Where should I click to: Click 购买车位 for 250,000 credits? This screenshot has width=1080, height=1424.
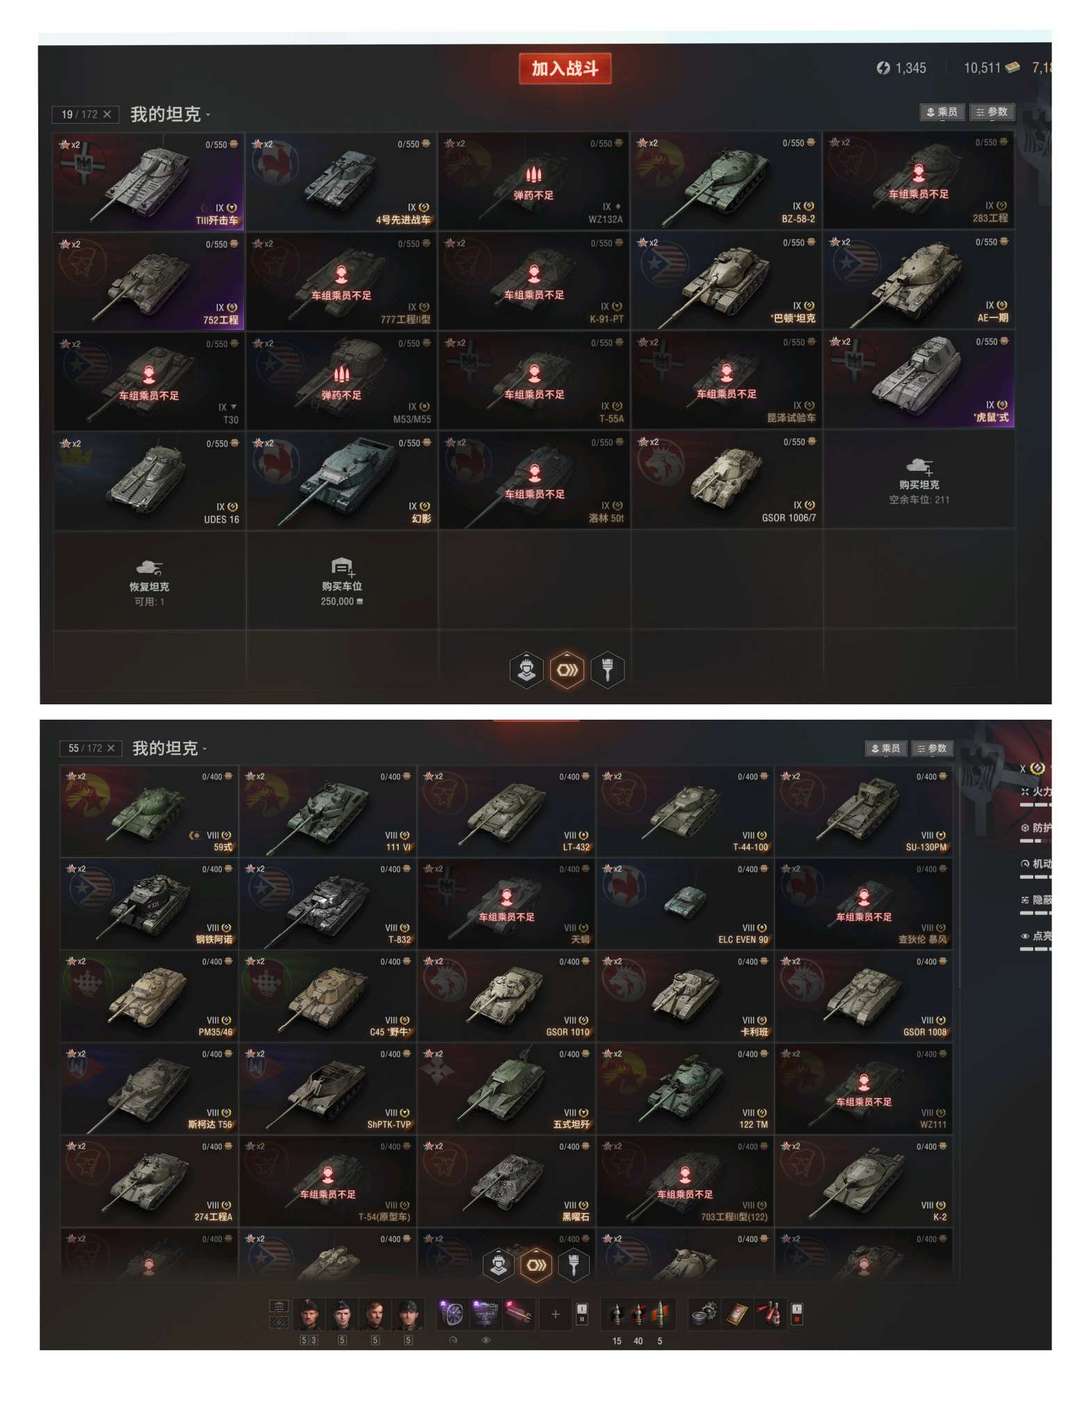tap(342, 580)
